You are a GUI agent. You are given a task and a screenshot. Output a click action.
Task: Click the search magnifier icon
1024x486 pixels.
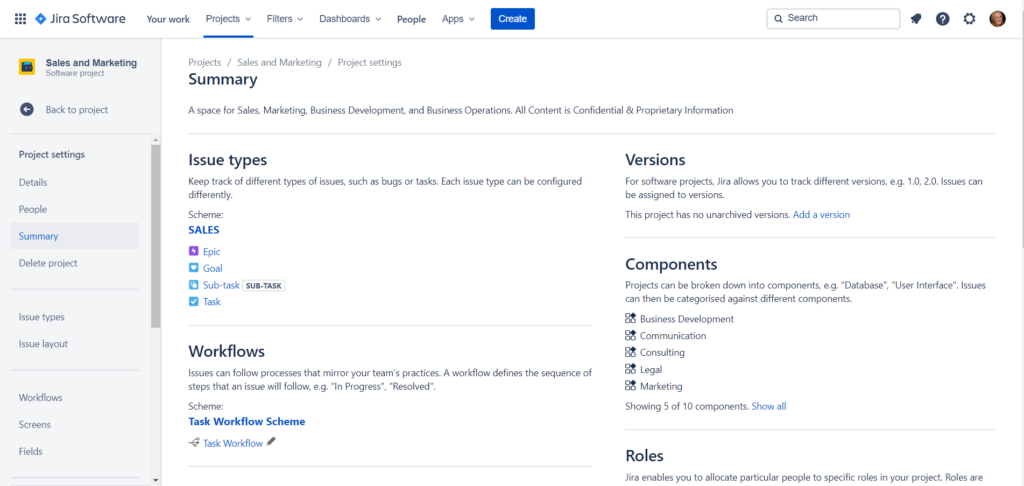pyautogui.click(x=778, y=19)
